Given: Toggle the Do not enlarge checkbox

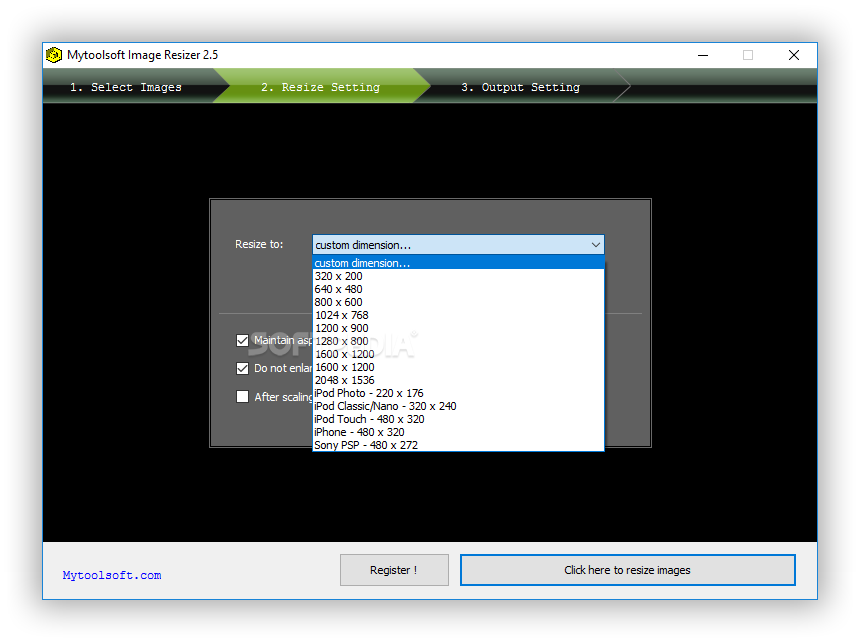Looking at the screenshot, I should click(242, 368).
